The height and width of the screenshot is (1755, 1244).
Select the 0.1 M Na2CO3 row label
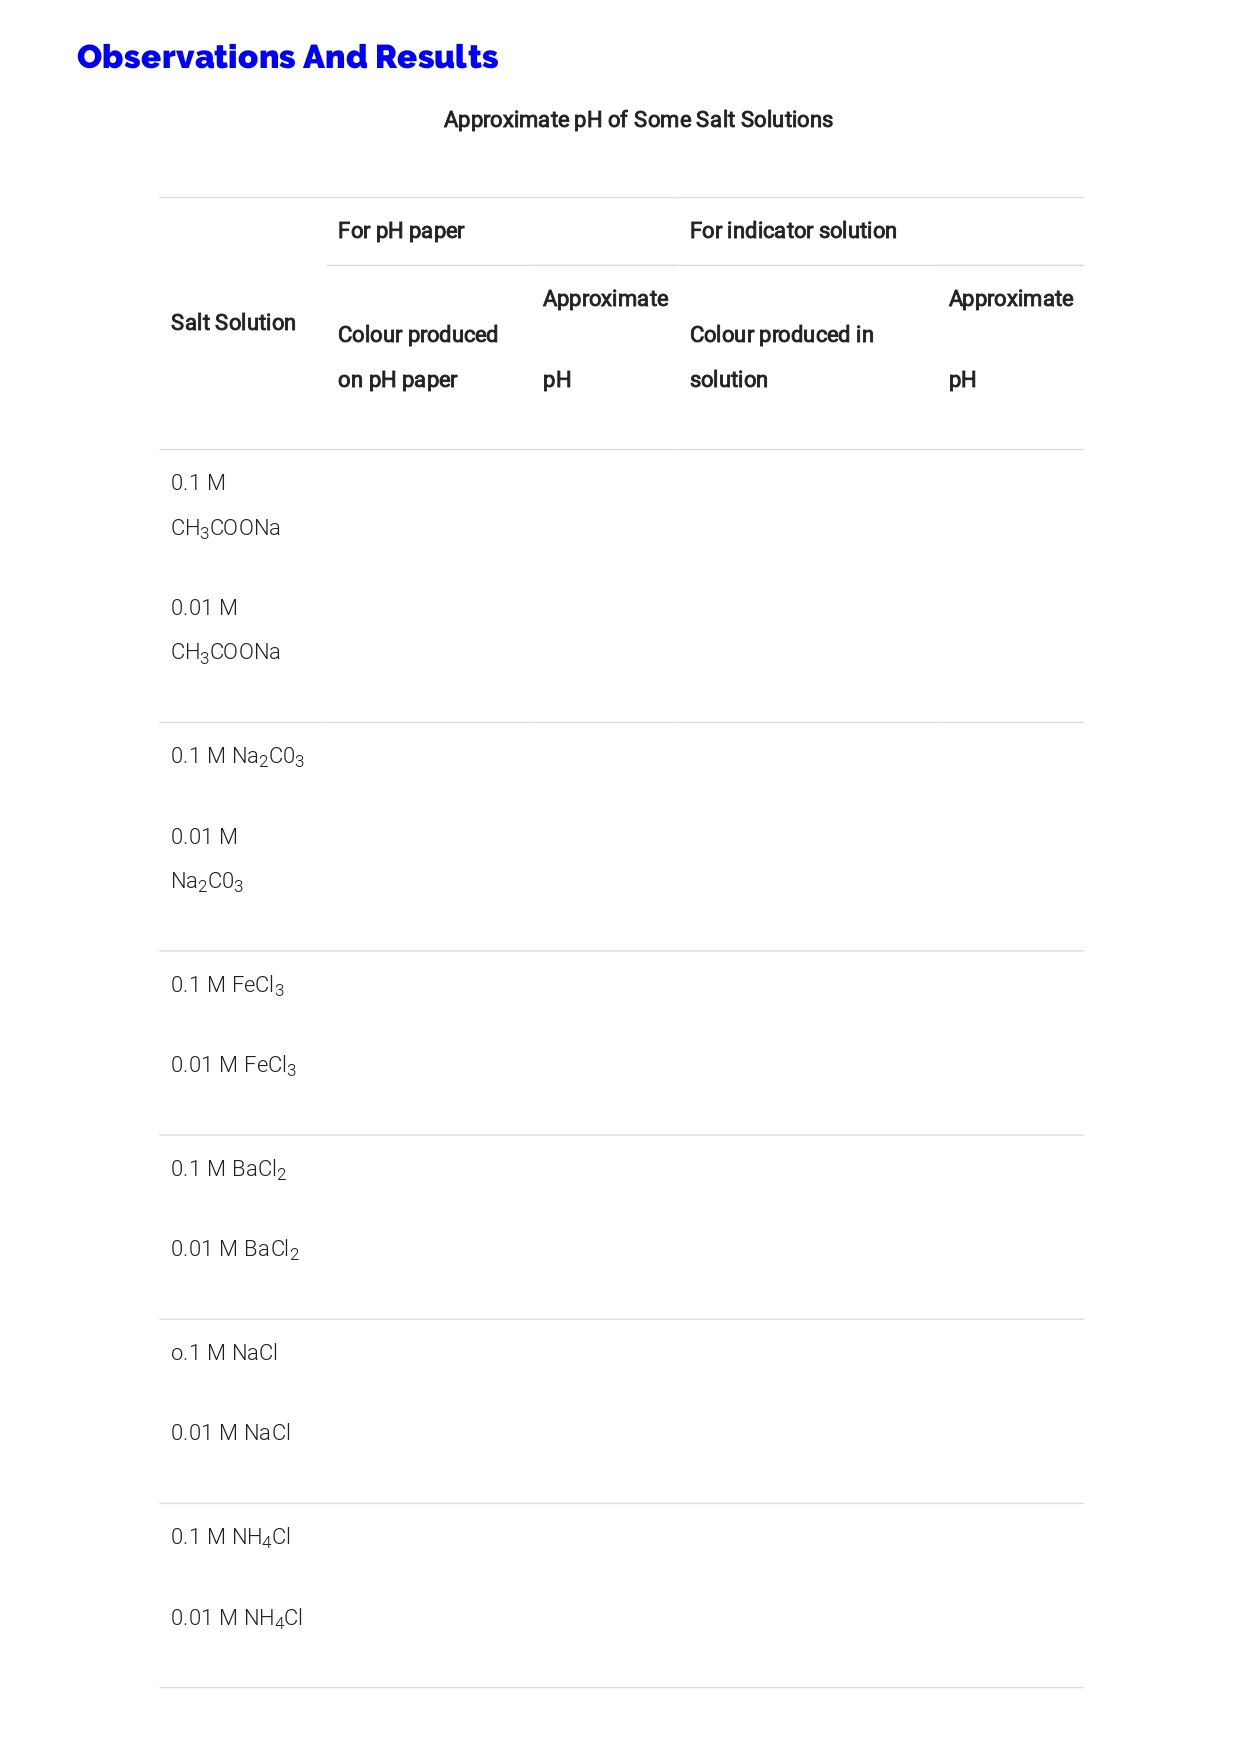pyautogui.click(x=237, y=757)
